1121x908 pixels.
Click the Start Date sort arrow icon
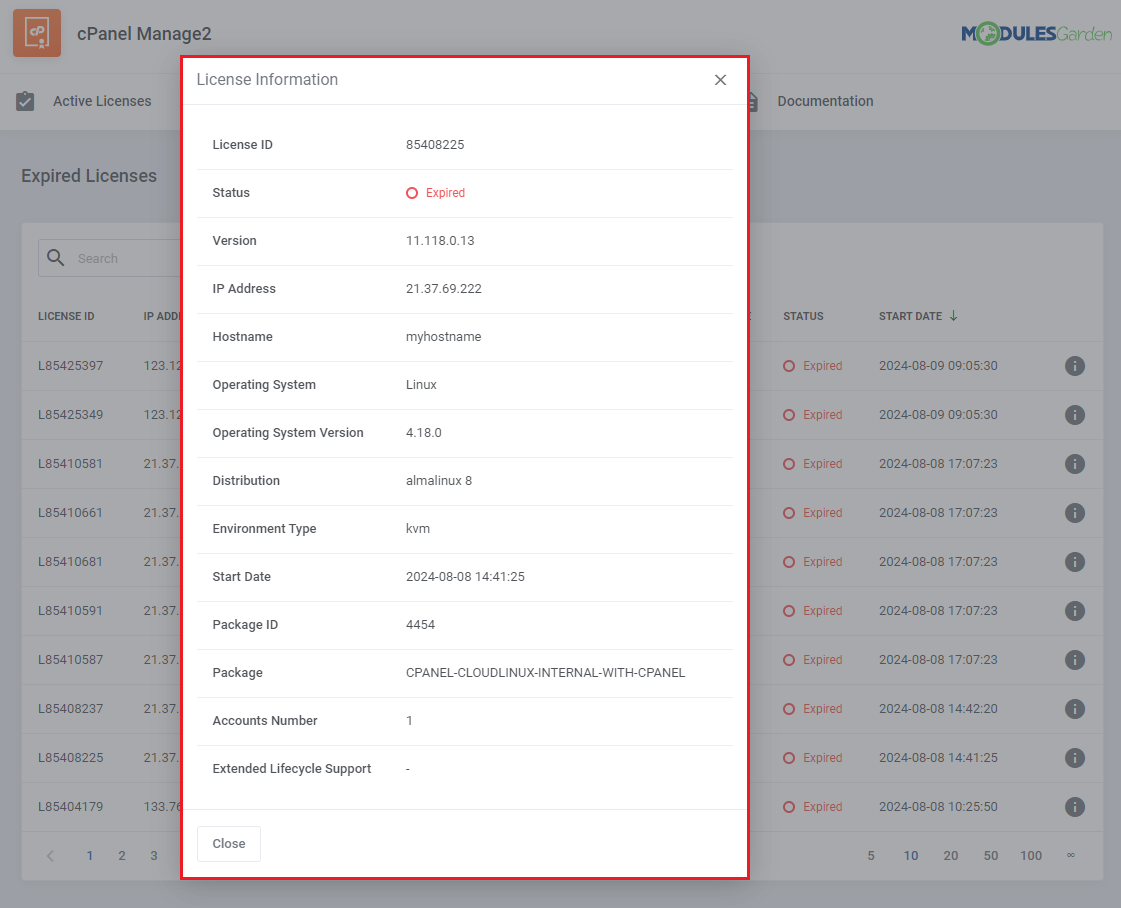pos(953,316)
